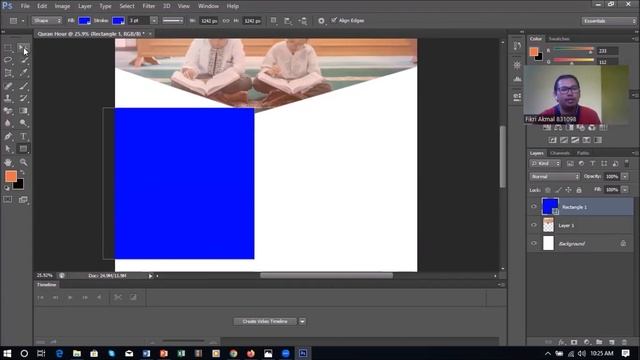This screenshot has width=640, height=360.
Task: Select the Brush tool
Action: coord(23,86)
